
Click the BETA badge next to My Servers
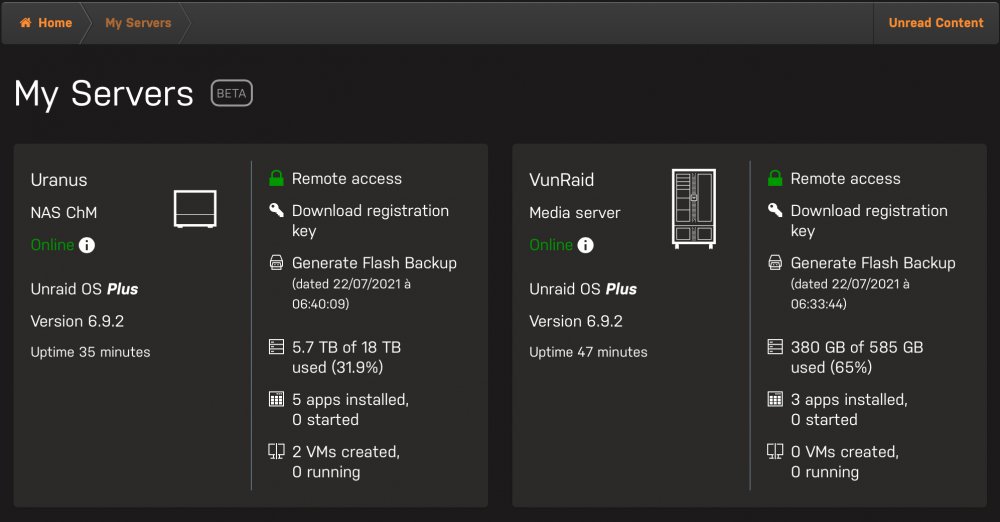point(232,93)
